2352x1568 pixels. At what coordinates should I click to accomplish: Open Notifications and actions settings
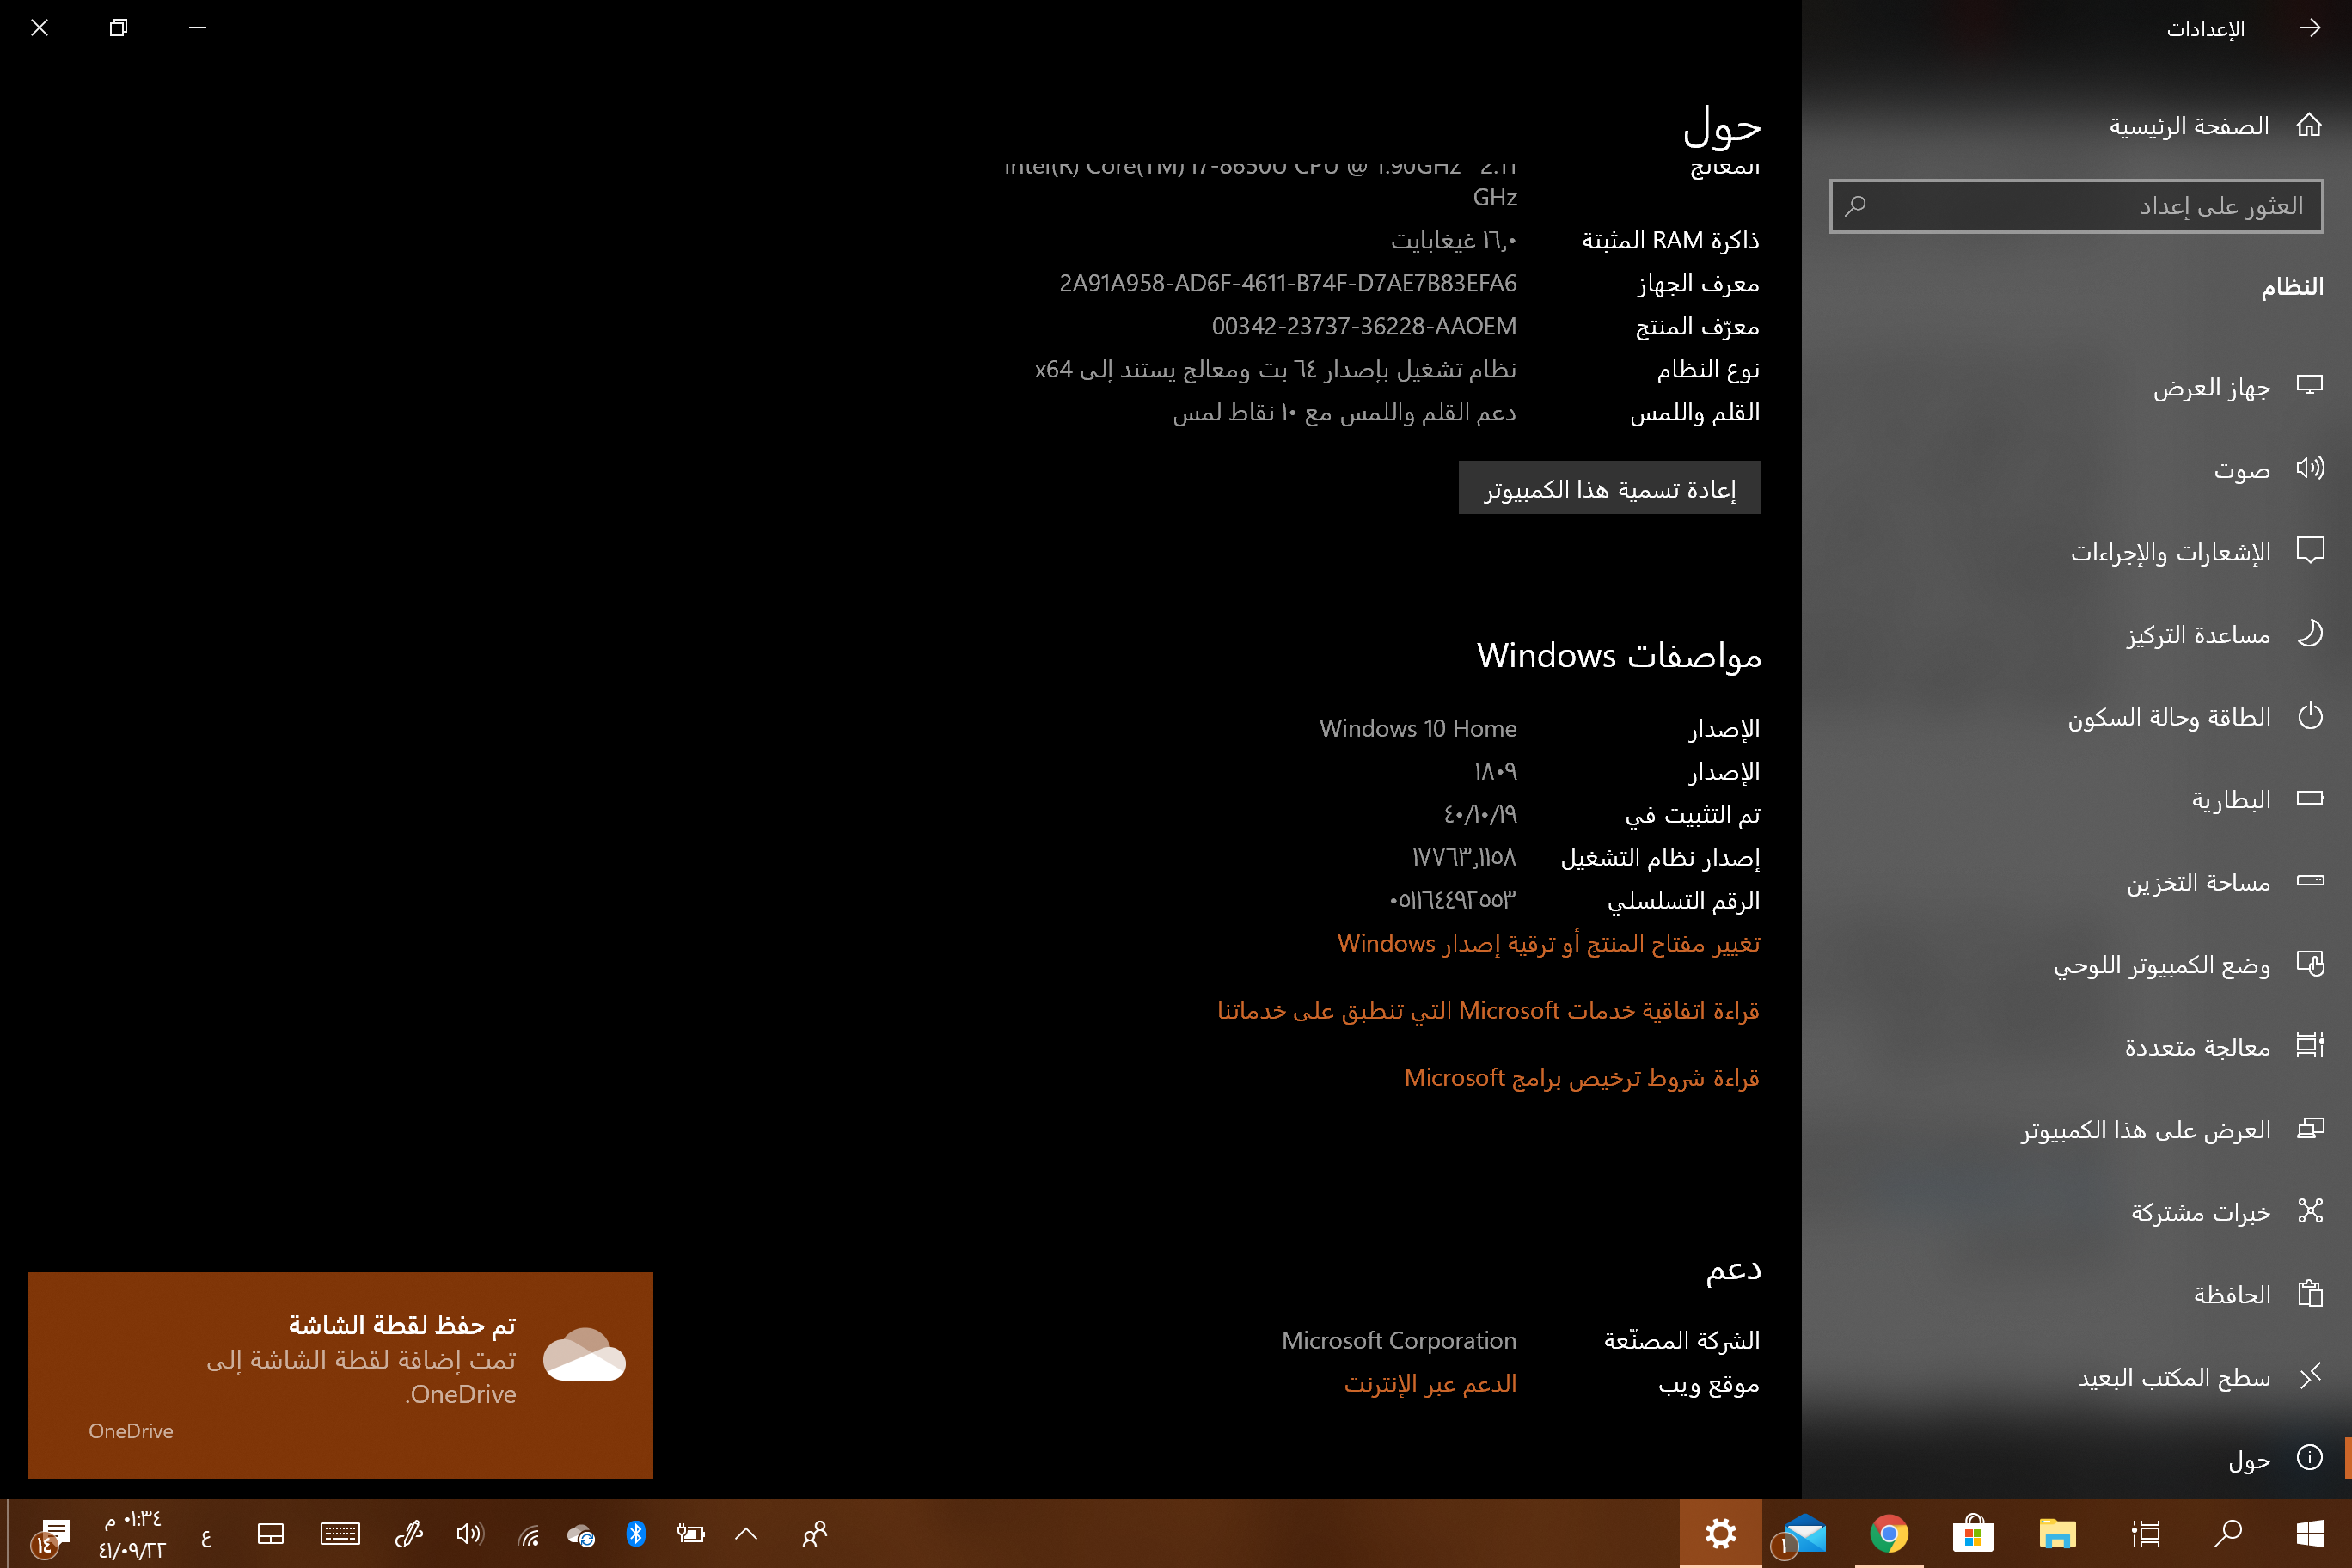pyautogui.click(x=2170, y=552)
